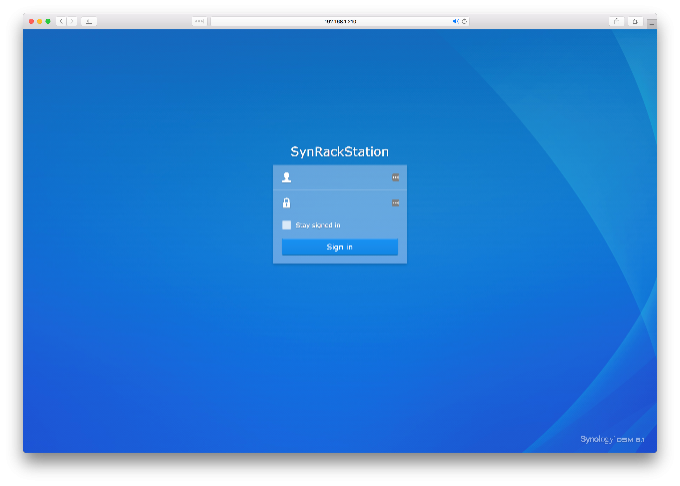
Task: Click the Synology logo in bottom corner
Action: pos(613,439)
